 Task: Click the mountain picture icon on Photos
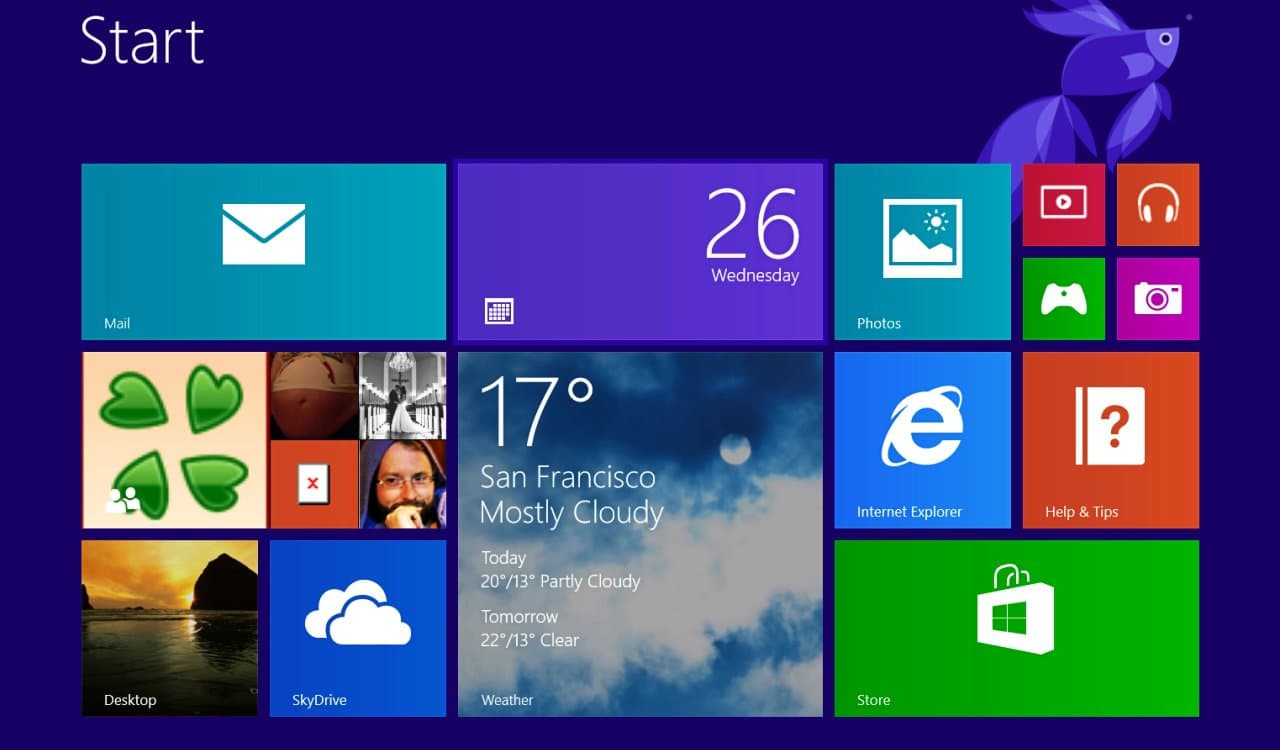[x=922, y=238]
